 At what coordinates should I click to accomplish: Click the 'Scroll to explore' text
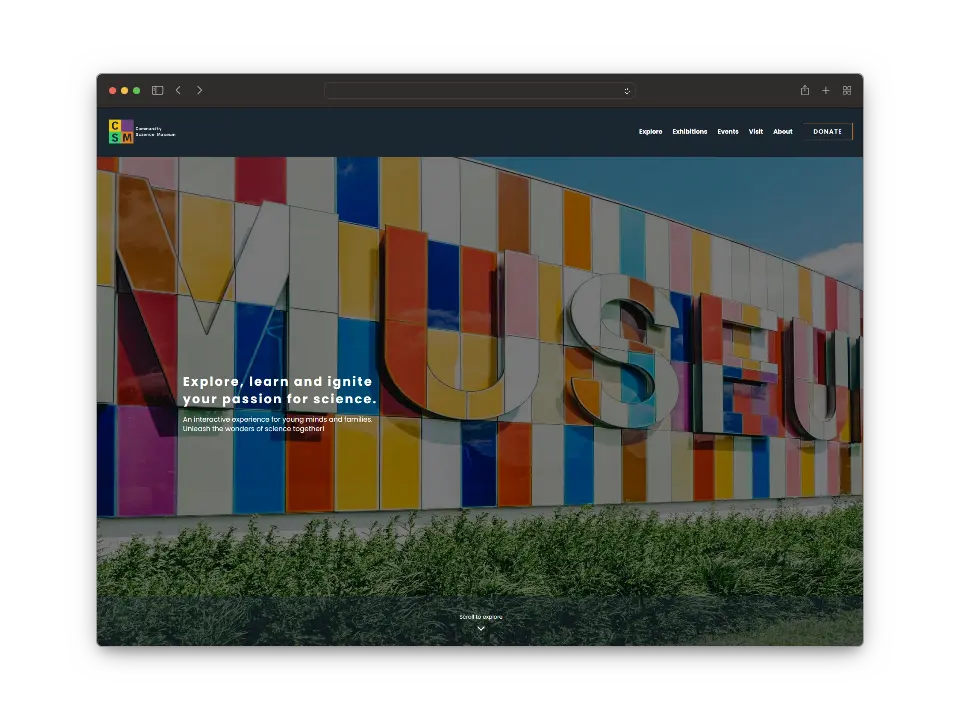[481, 617]
